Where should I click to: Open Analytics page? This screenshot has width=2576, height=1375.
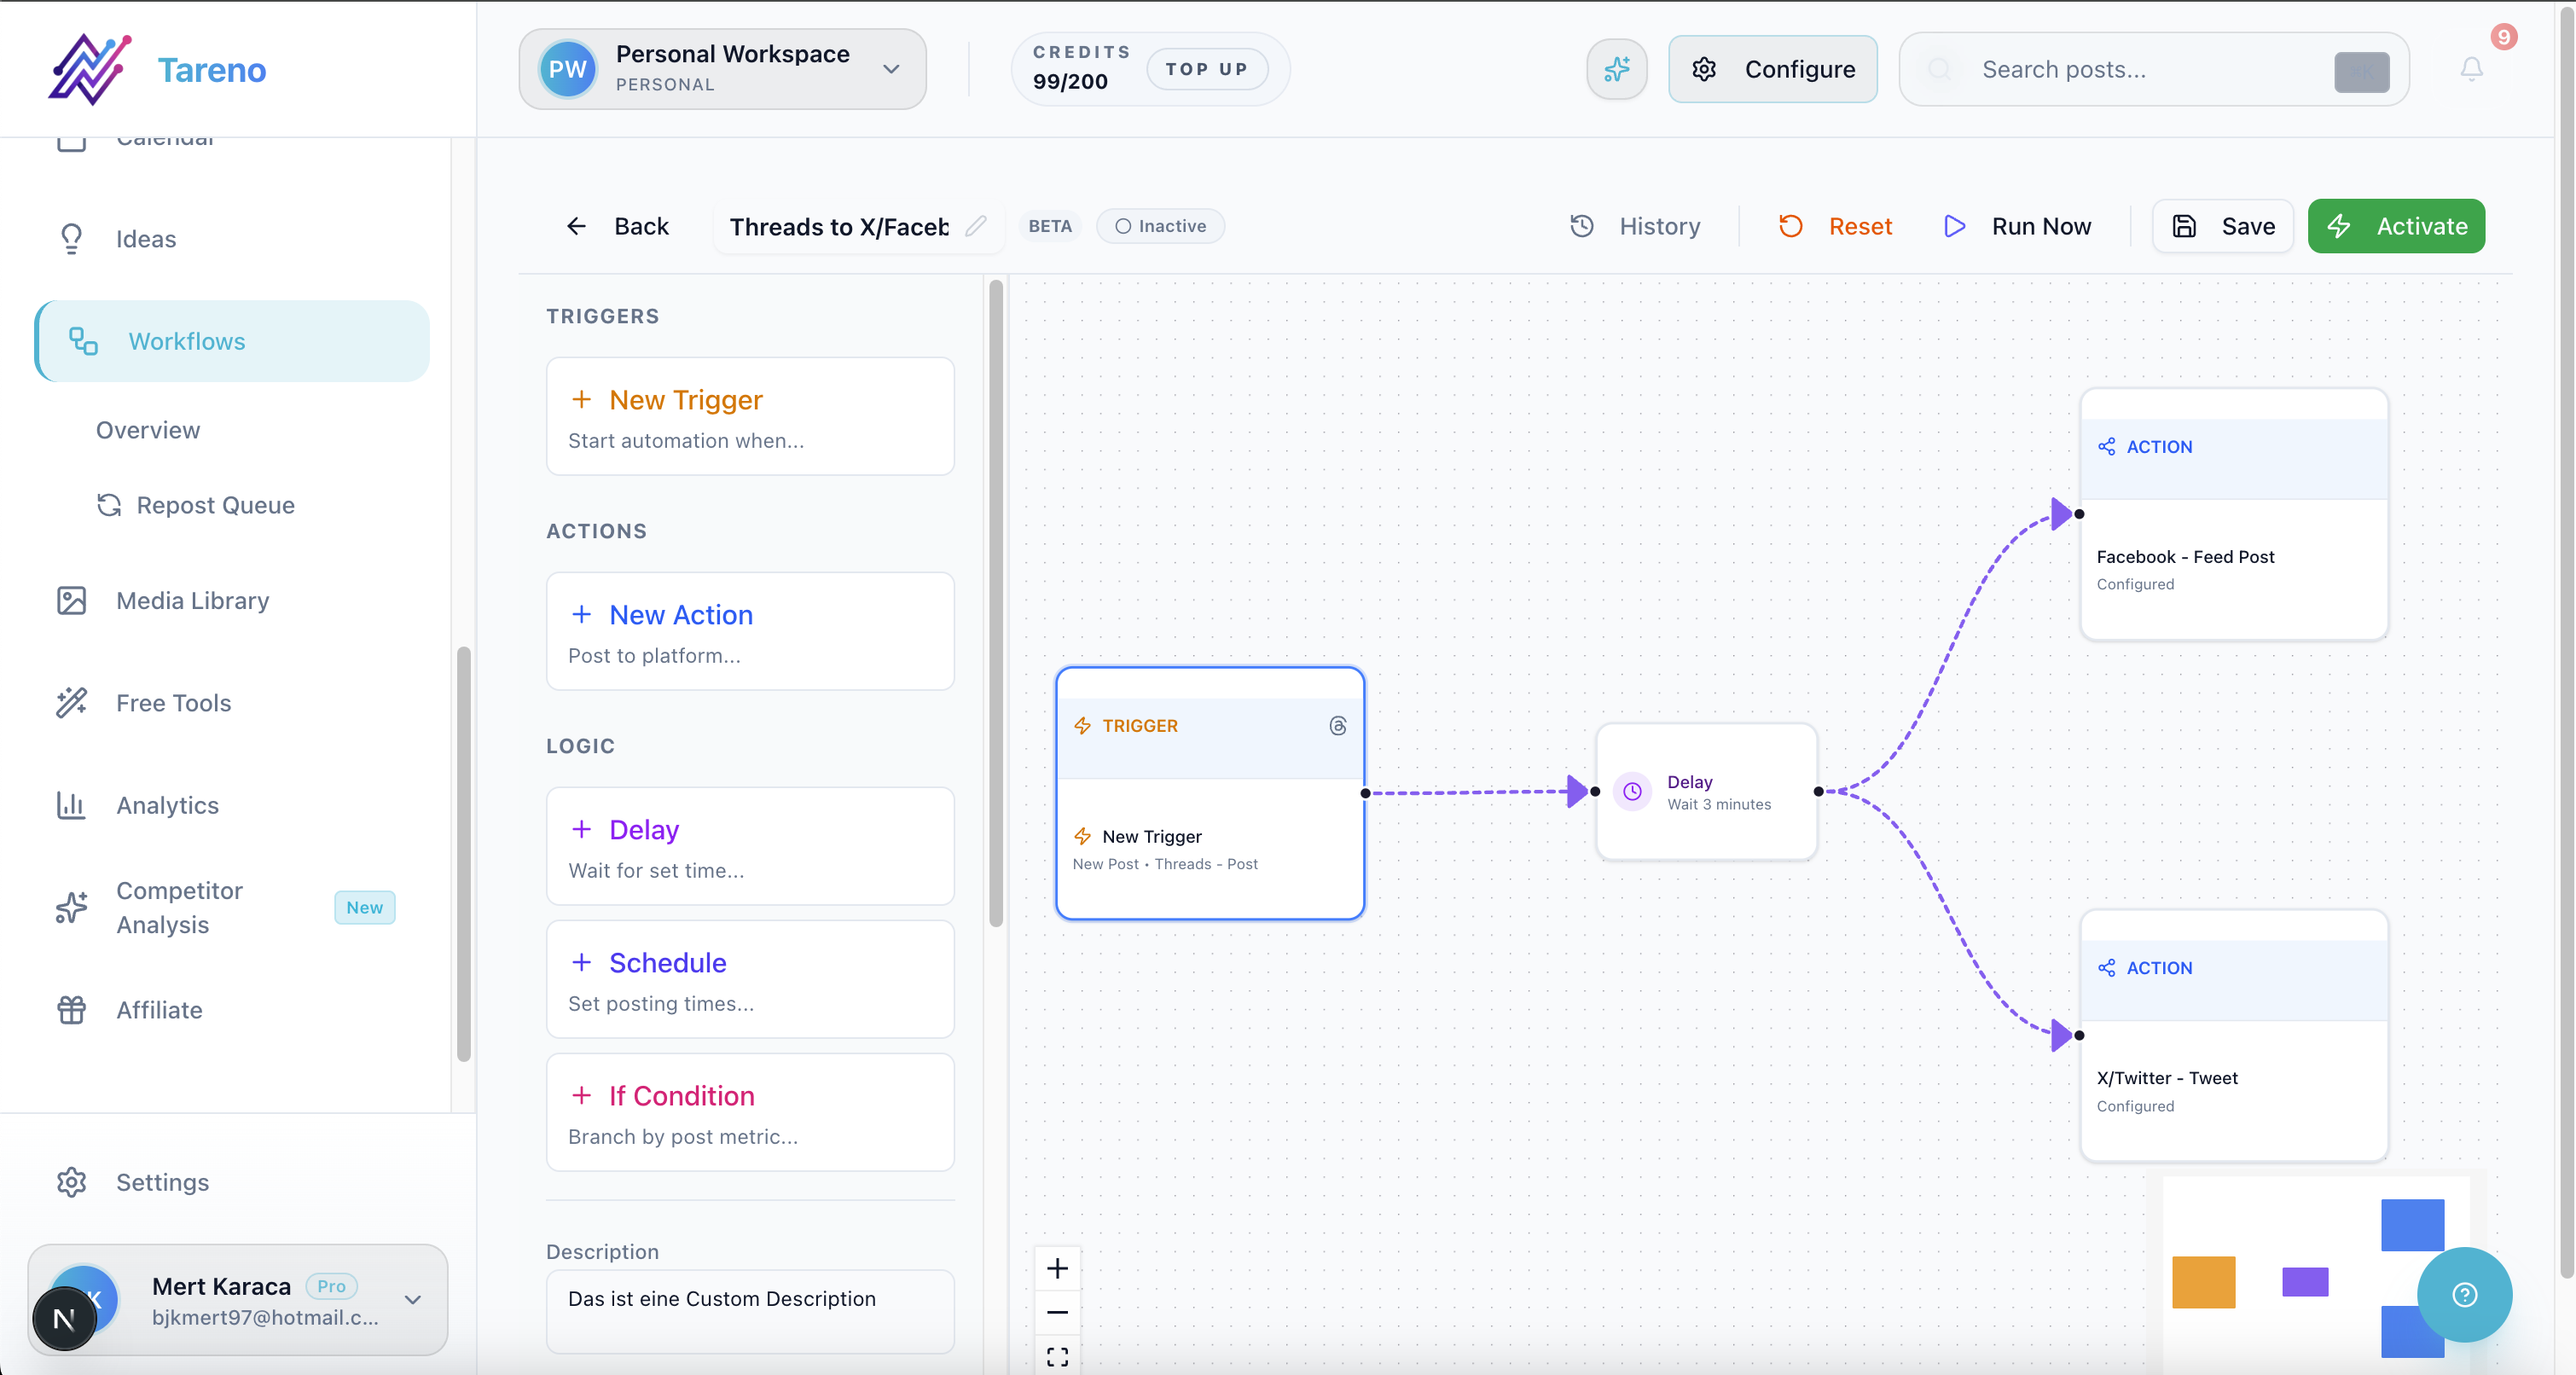pos(232,805)
